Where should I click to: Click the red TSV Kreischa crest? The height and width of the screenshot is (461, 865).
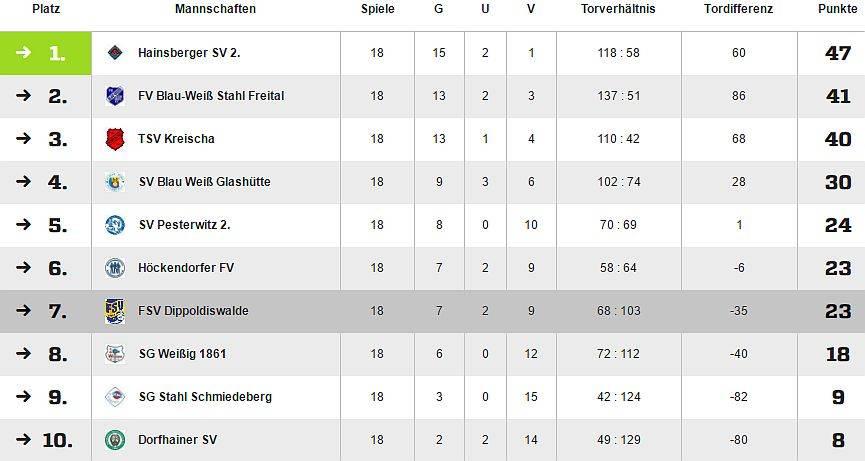pos(115,139)
